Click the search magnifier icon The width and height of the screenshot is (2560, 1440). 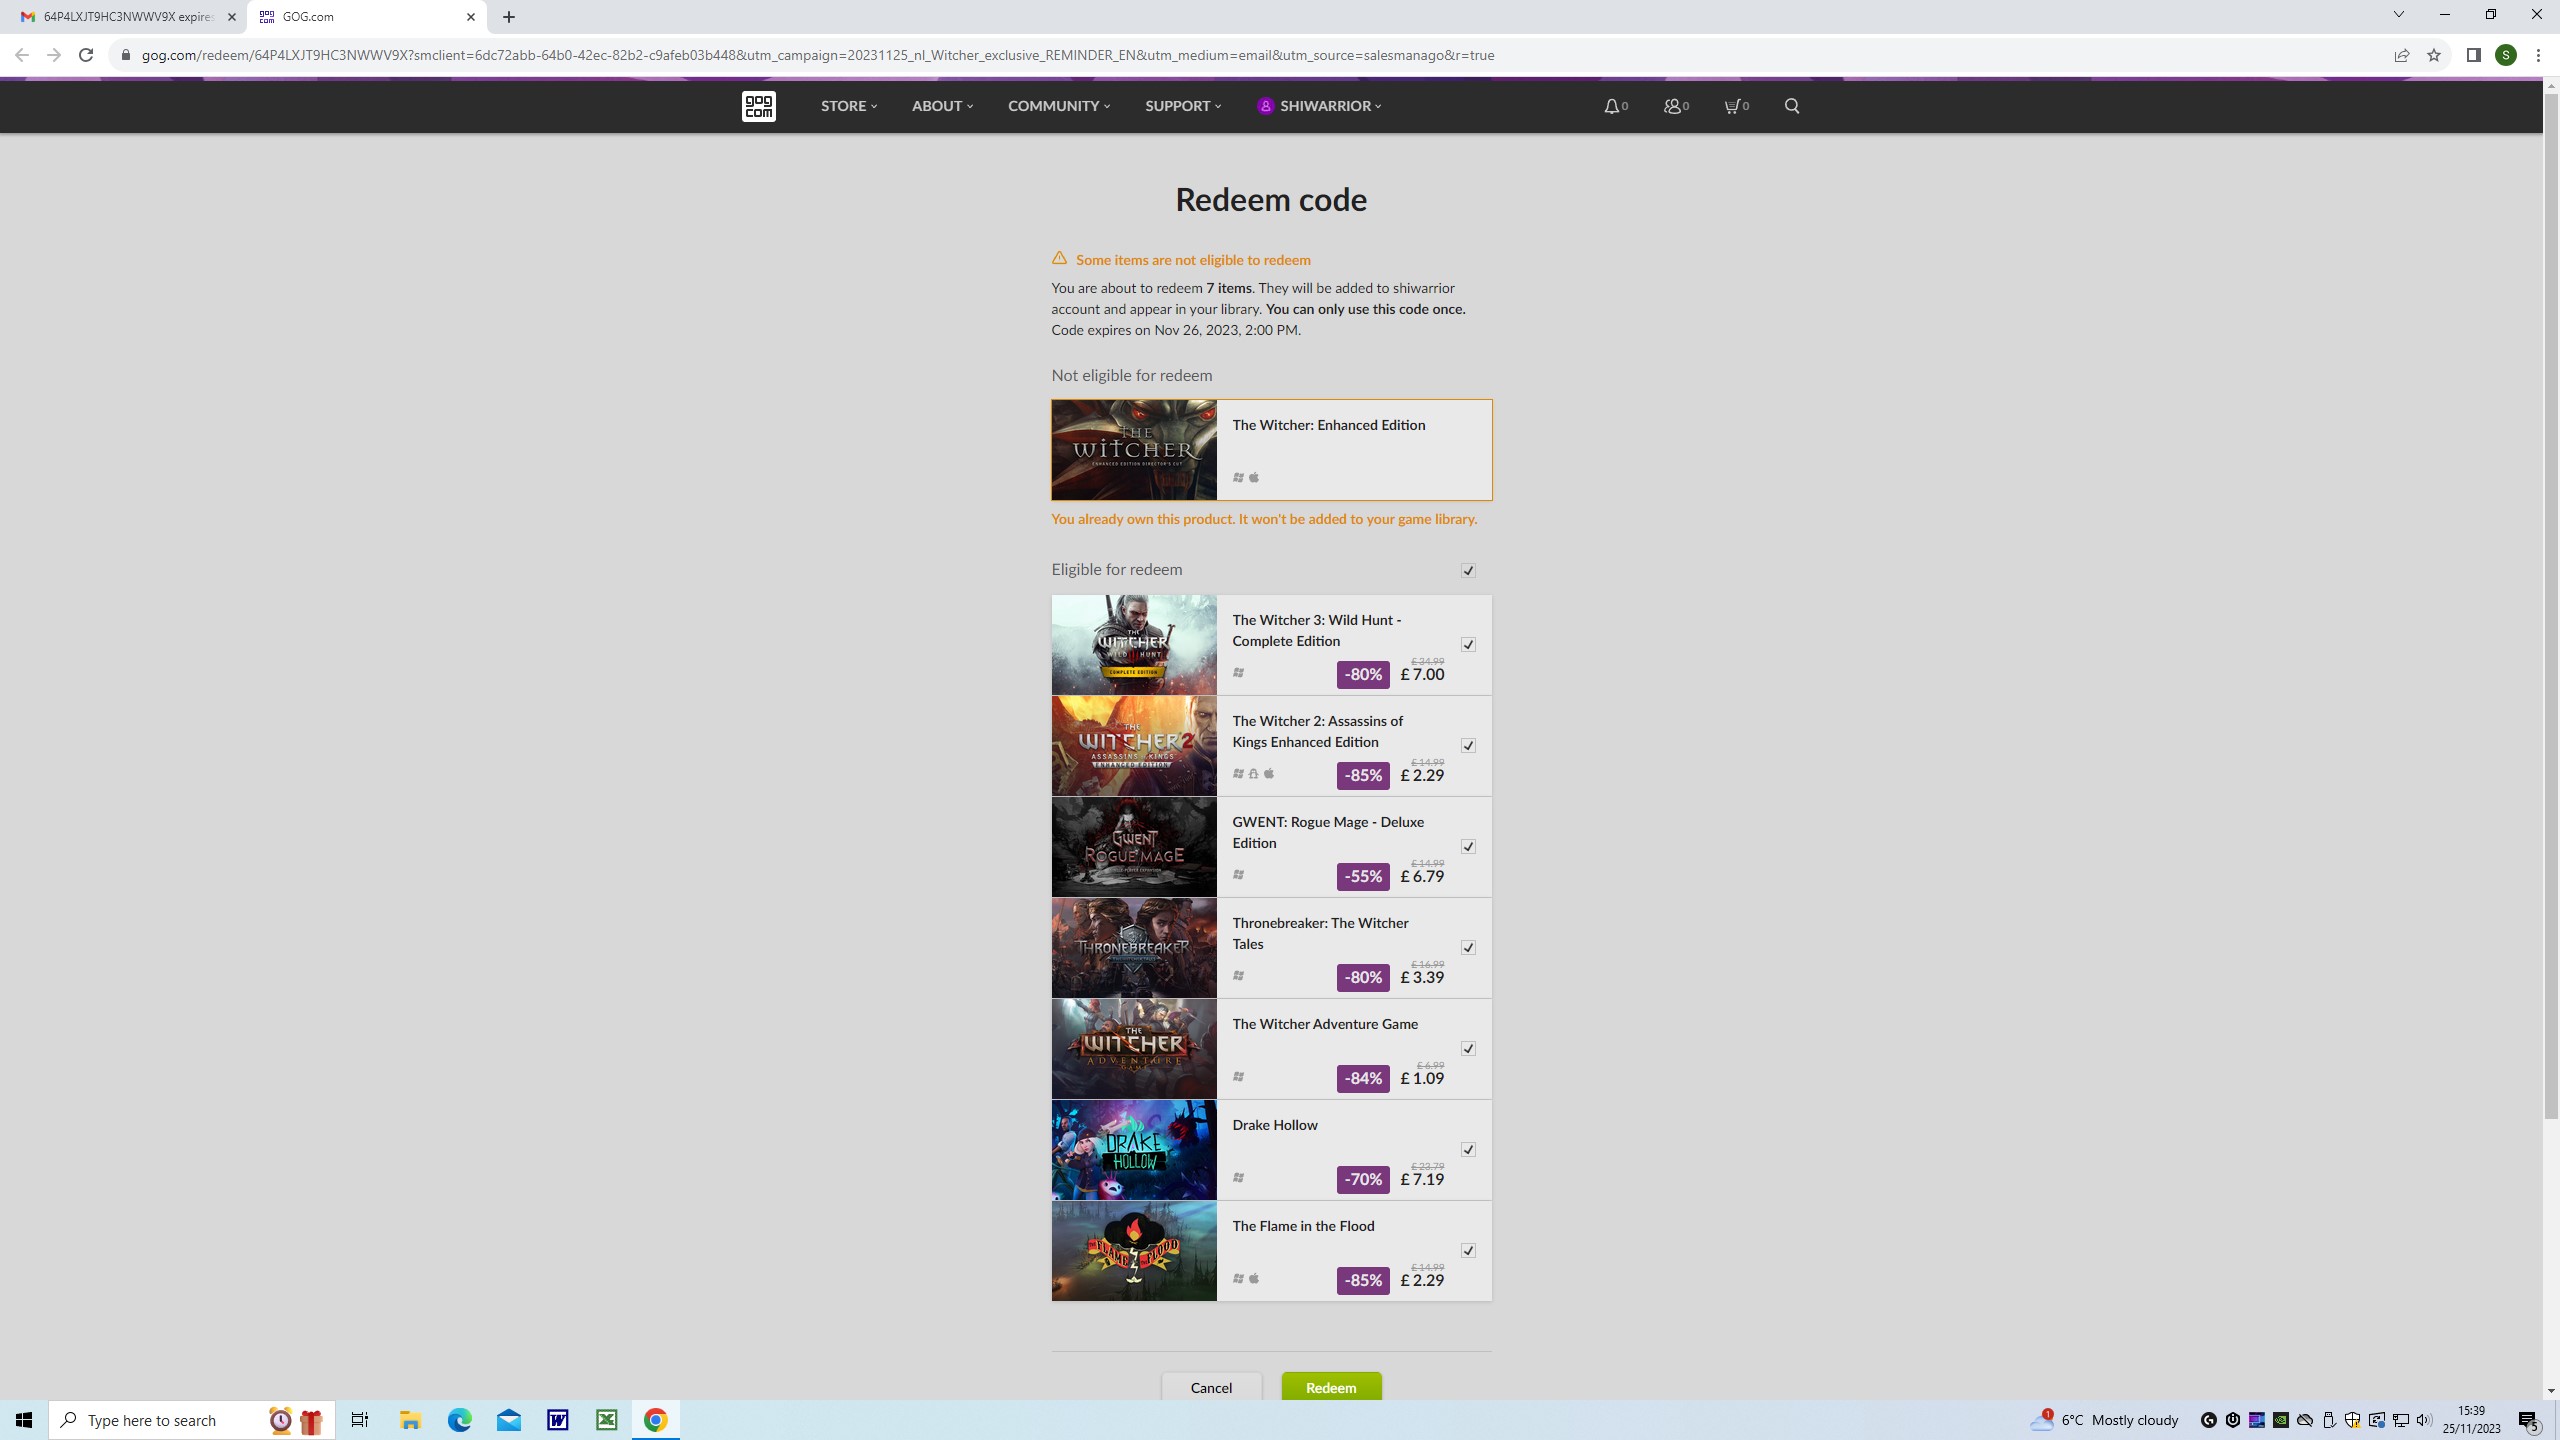click(x=1791, y=106)
